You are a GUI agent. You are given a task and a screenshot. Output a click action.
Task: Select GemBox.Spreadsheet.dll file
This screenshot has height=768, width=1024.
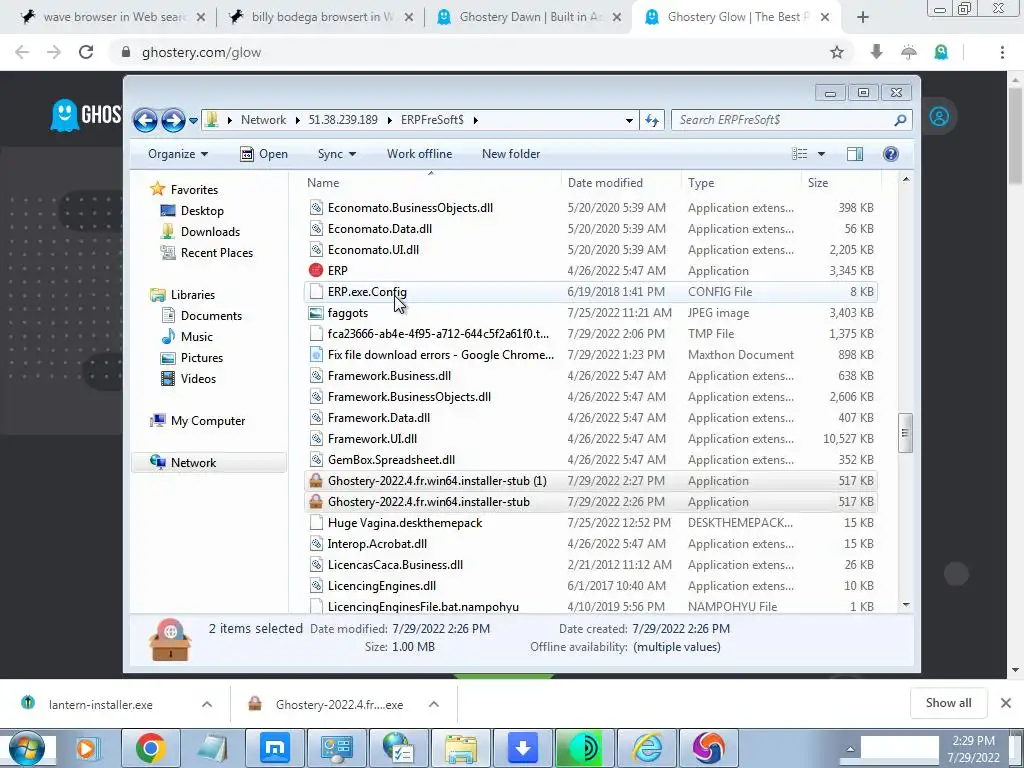click(x=590, y=460)
